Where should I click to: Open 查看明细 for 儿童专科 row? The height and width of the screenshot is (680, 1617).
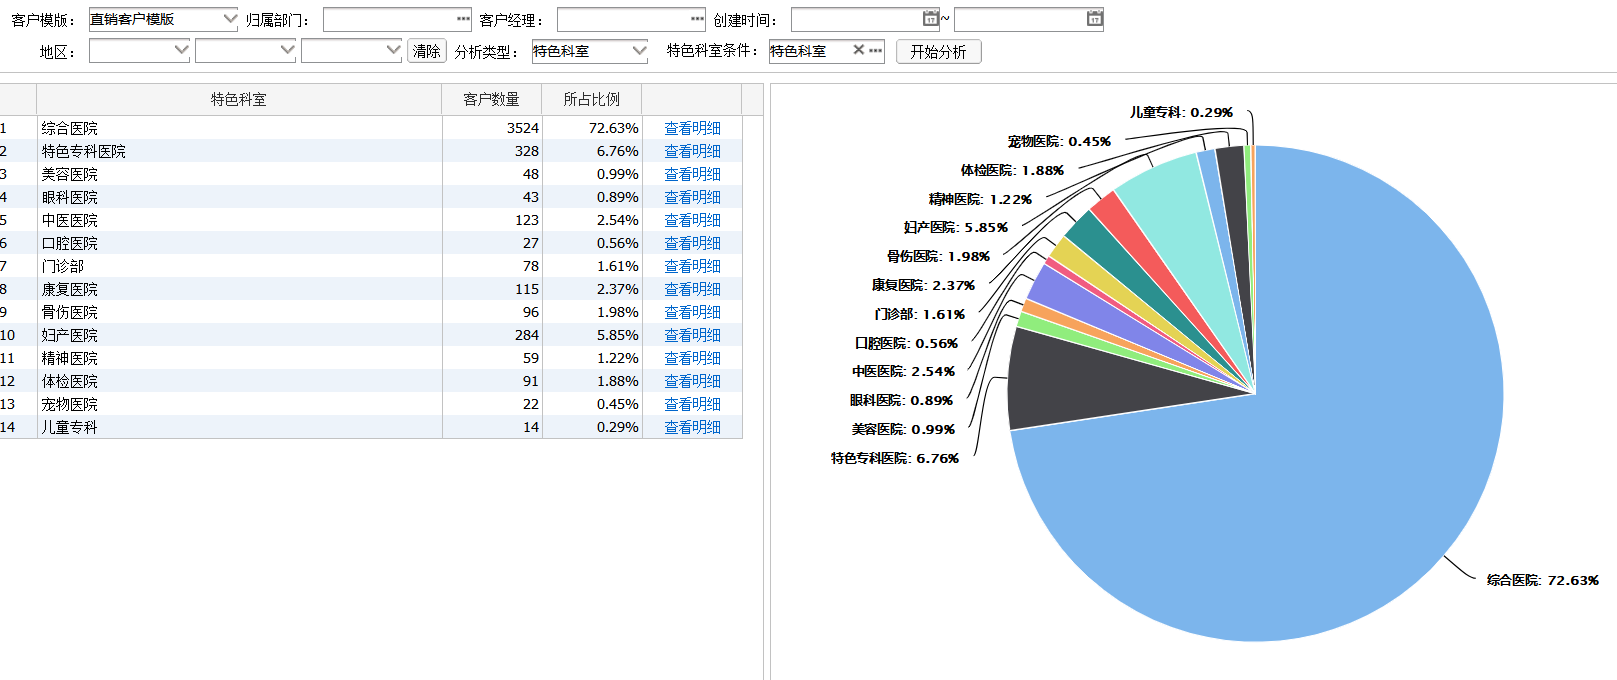(692, 427)
